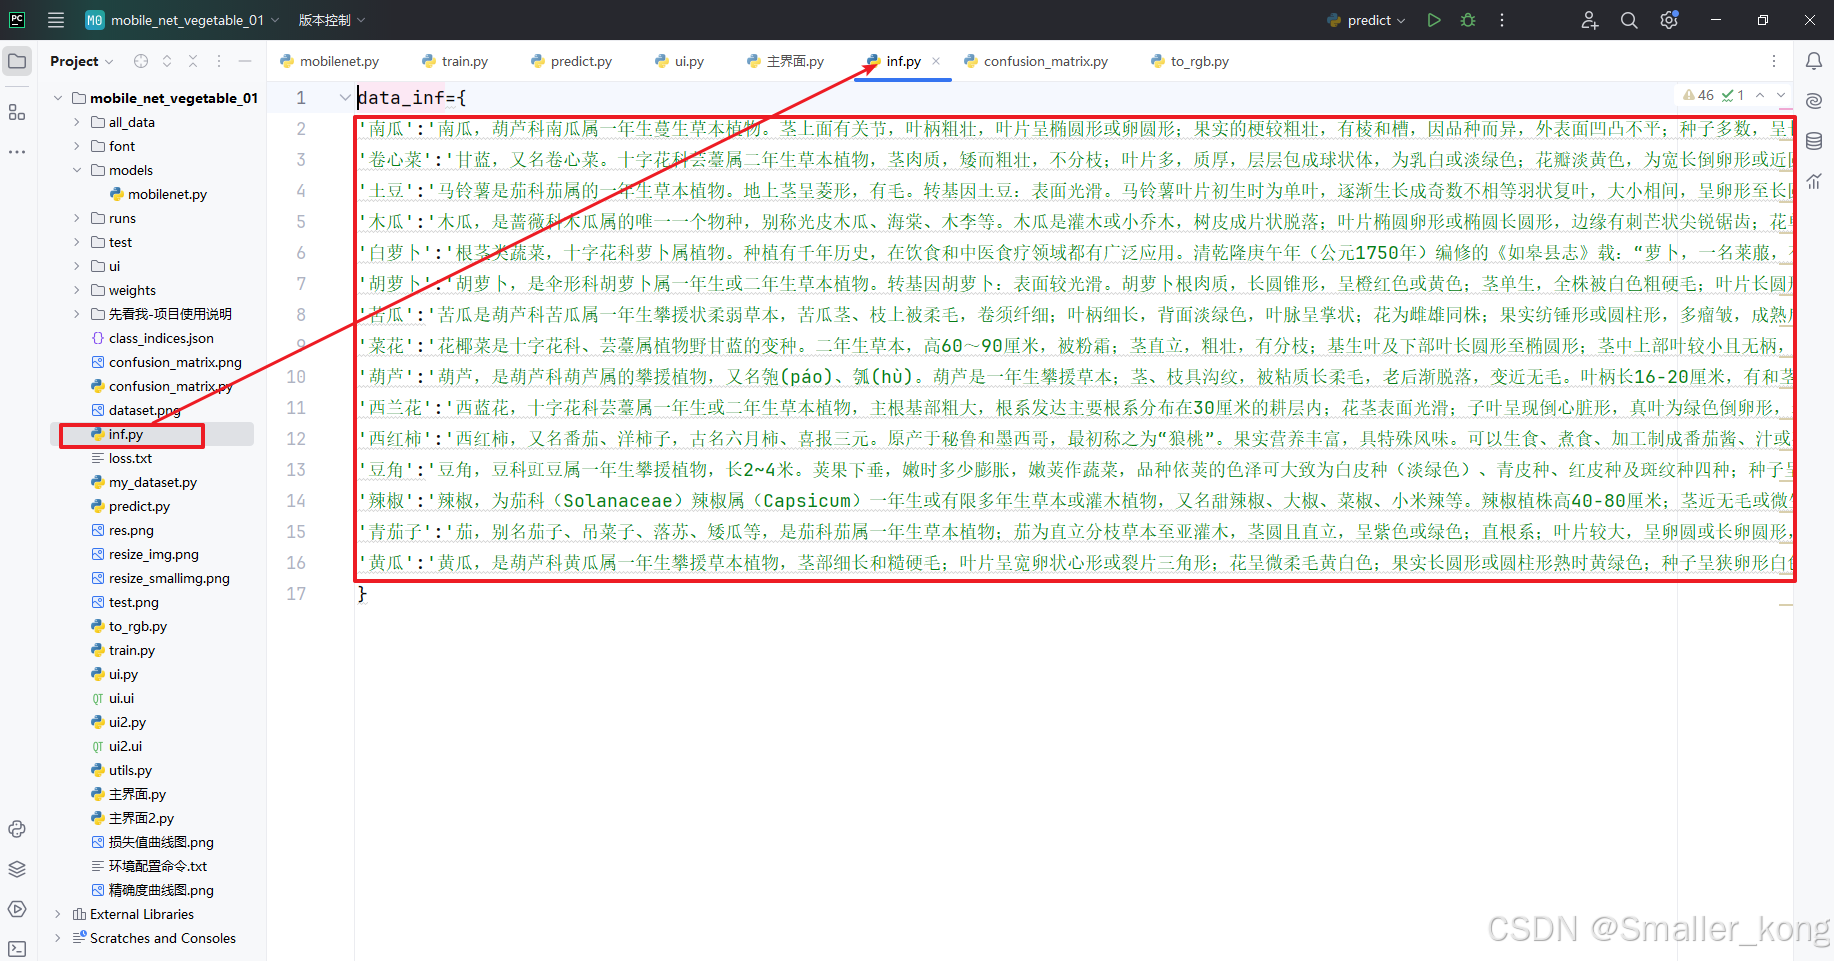Fold the data_inf dictionary in editor gutter
This screenshot has height=961, width=1834.
(345, 98)
